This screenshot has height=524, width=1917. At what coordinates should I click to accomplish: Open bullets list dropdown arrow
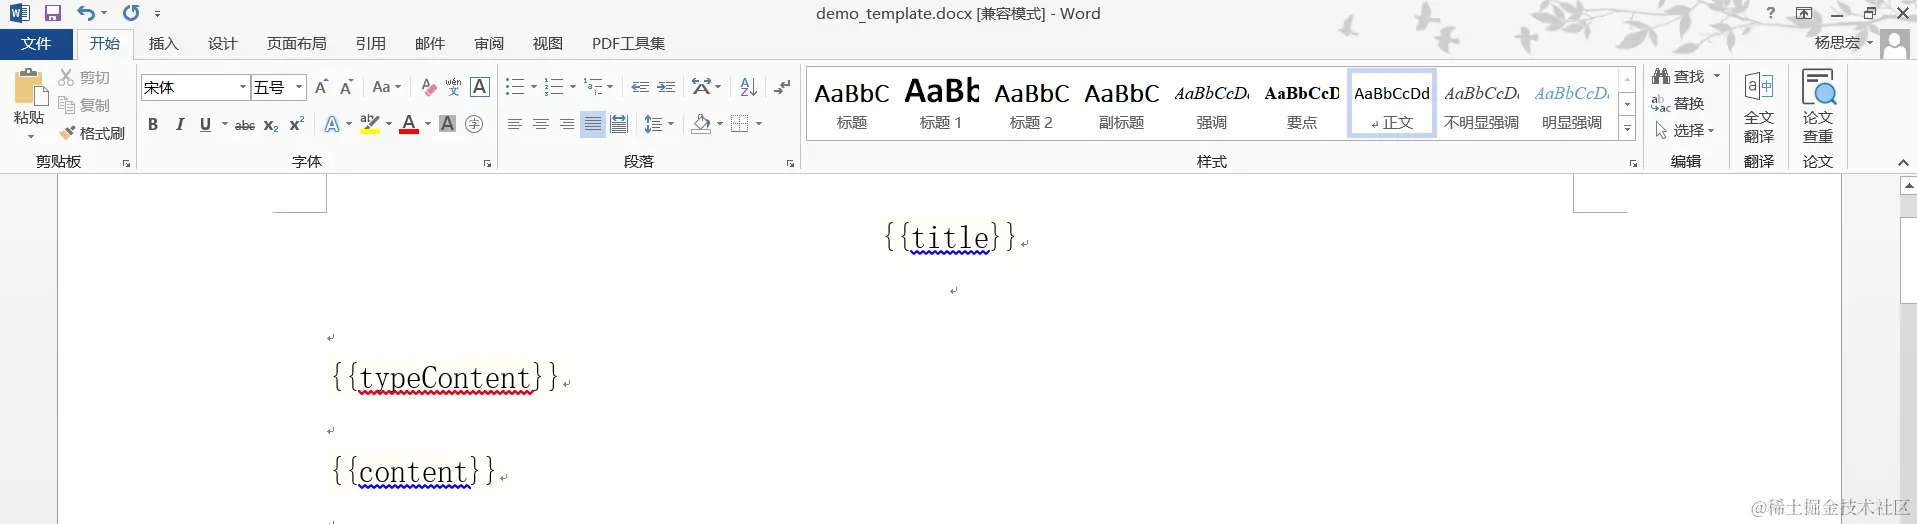[533, 87]
